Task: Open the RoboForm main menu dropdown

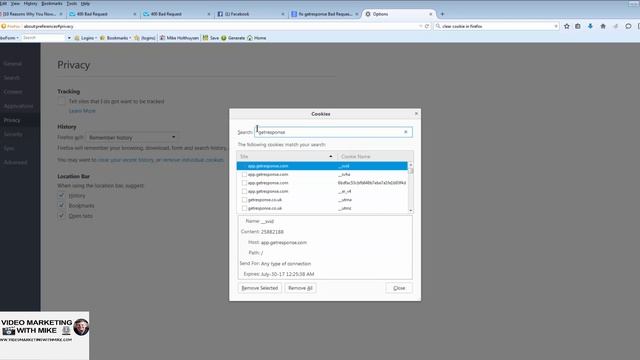Action: (x=10, y=38)
